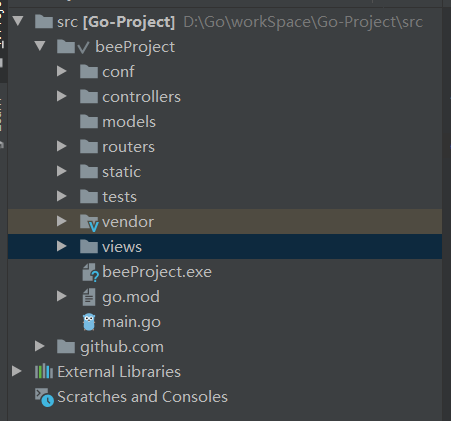Collapse the beeProject folder arrow

(x=40, y=46)
